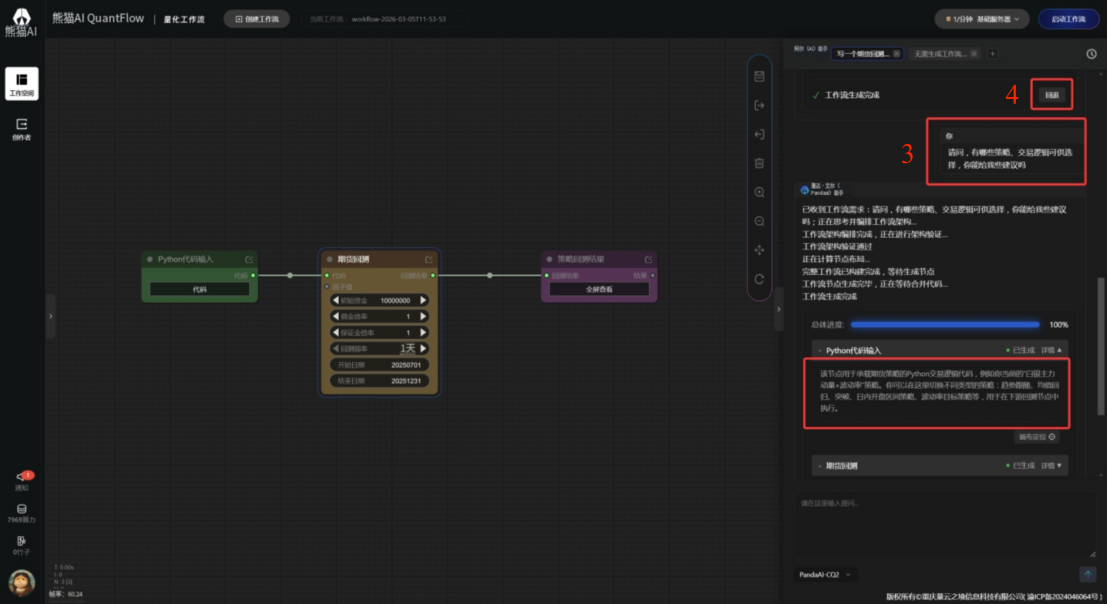Screen dimensions: 1108x604
Task: Send the message with the arrow button
Action: point(1088,574)
